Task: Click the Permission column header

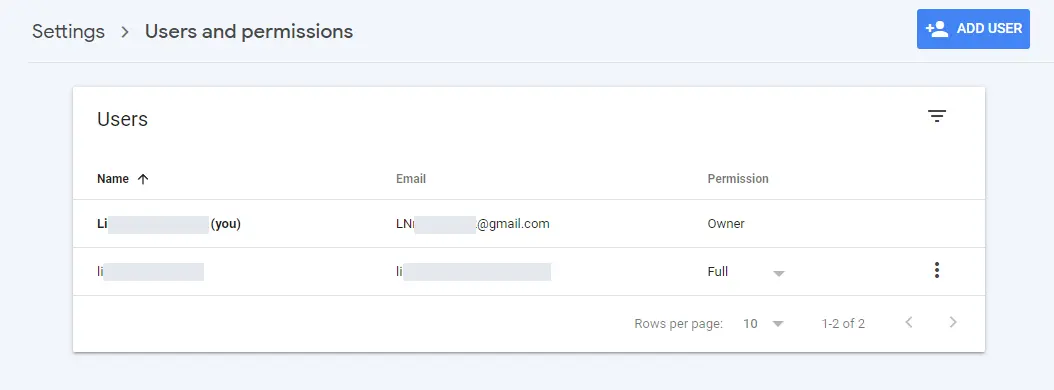Action: (x=738, y=179)
